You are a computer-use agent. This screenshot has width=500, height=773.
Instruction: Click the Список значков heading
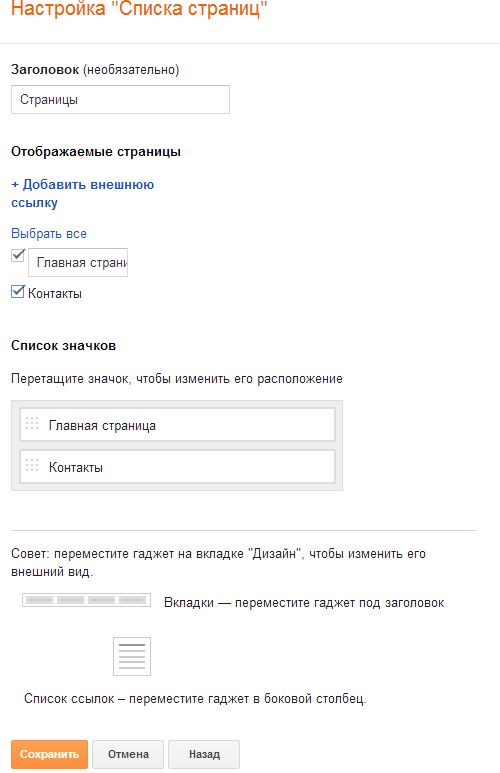coord(64,346)
